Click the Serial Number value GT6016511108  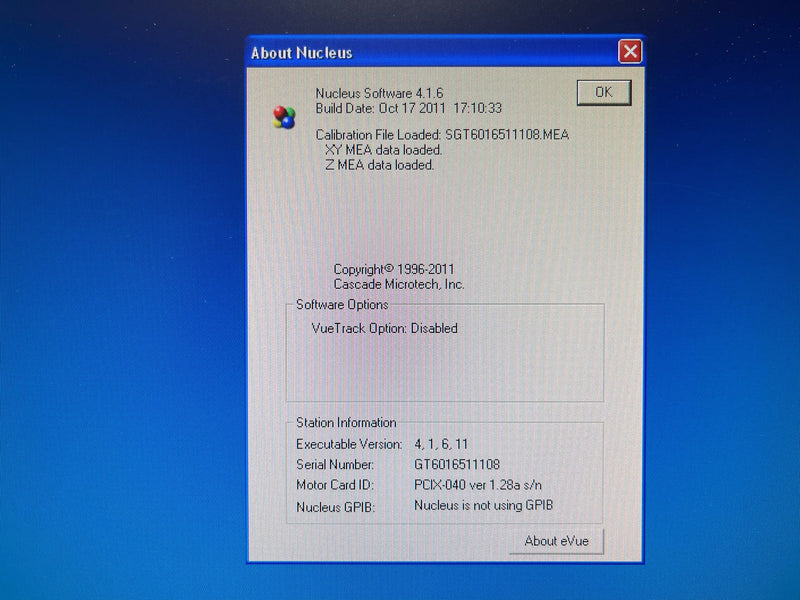tap(457, 465)
